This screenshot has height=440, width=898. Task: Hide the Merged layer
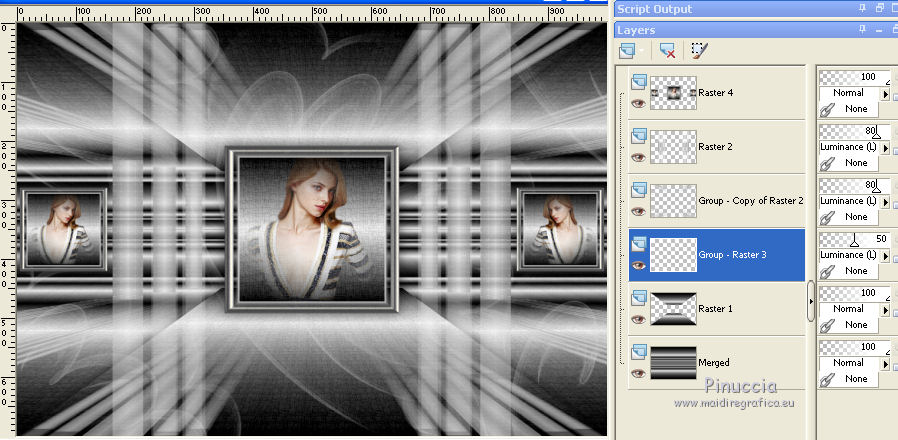click(x=638, y=374)
